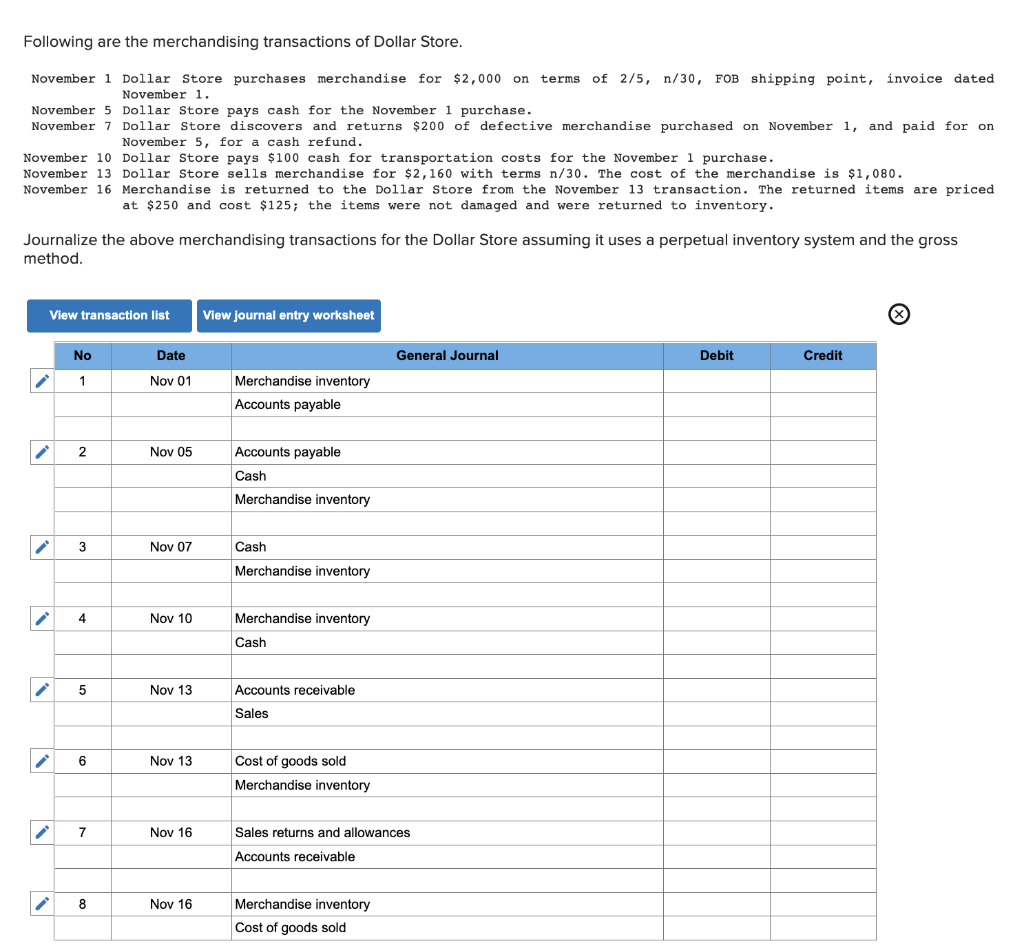Viewport: 1024px width, 948px height.
Task: Click the edit pencil for entry 2
Action: 41,452
